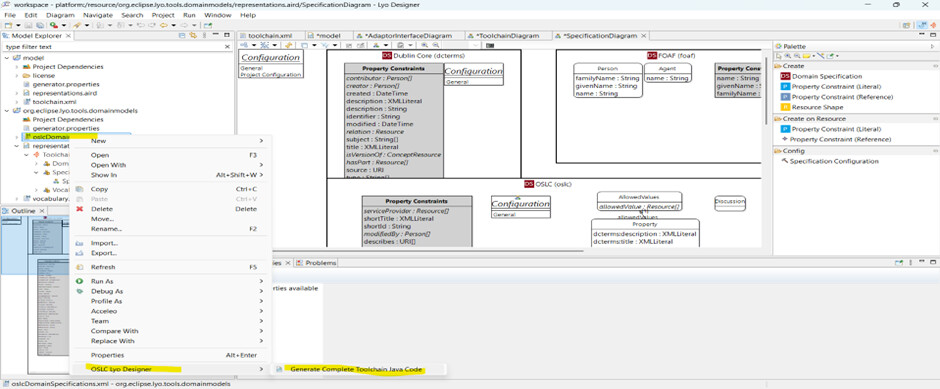940x389 pixels.
Task: Click diagram toolbar zoom in magnifier
Action: click(x=424, y=45)
